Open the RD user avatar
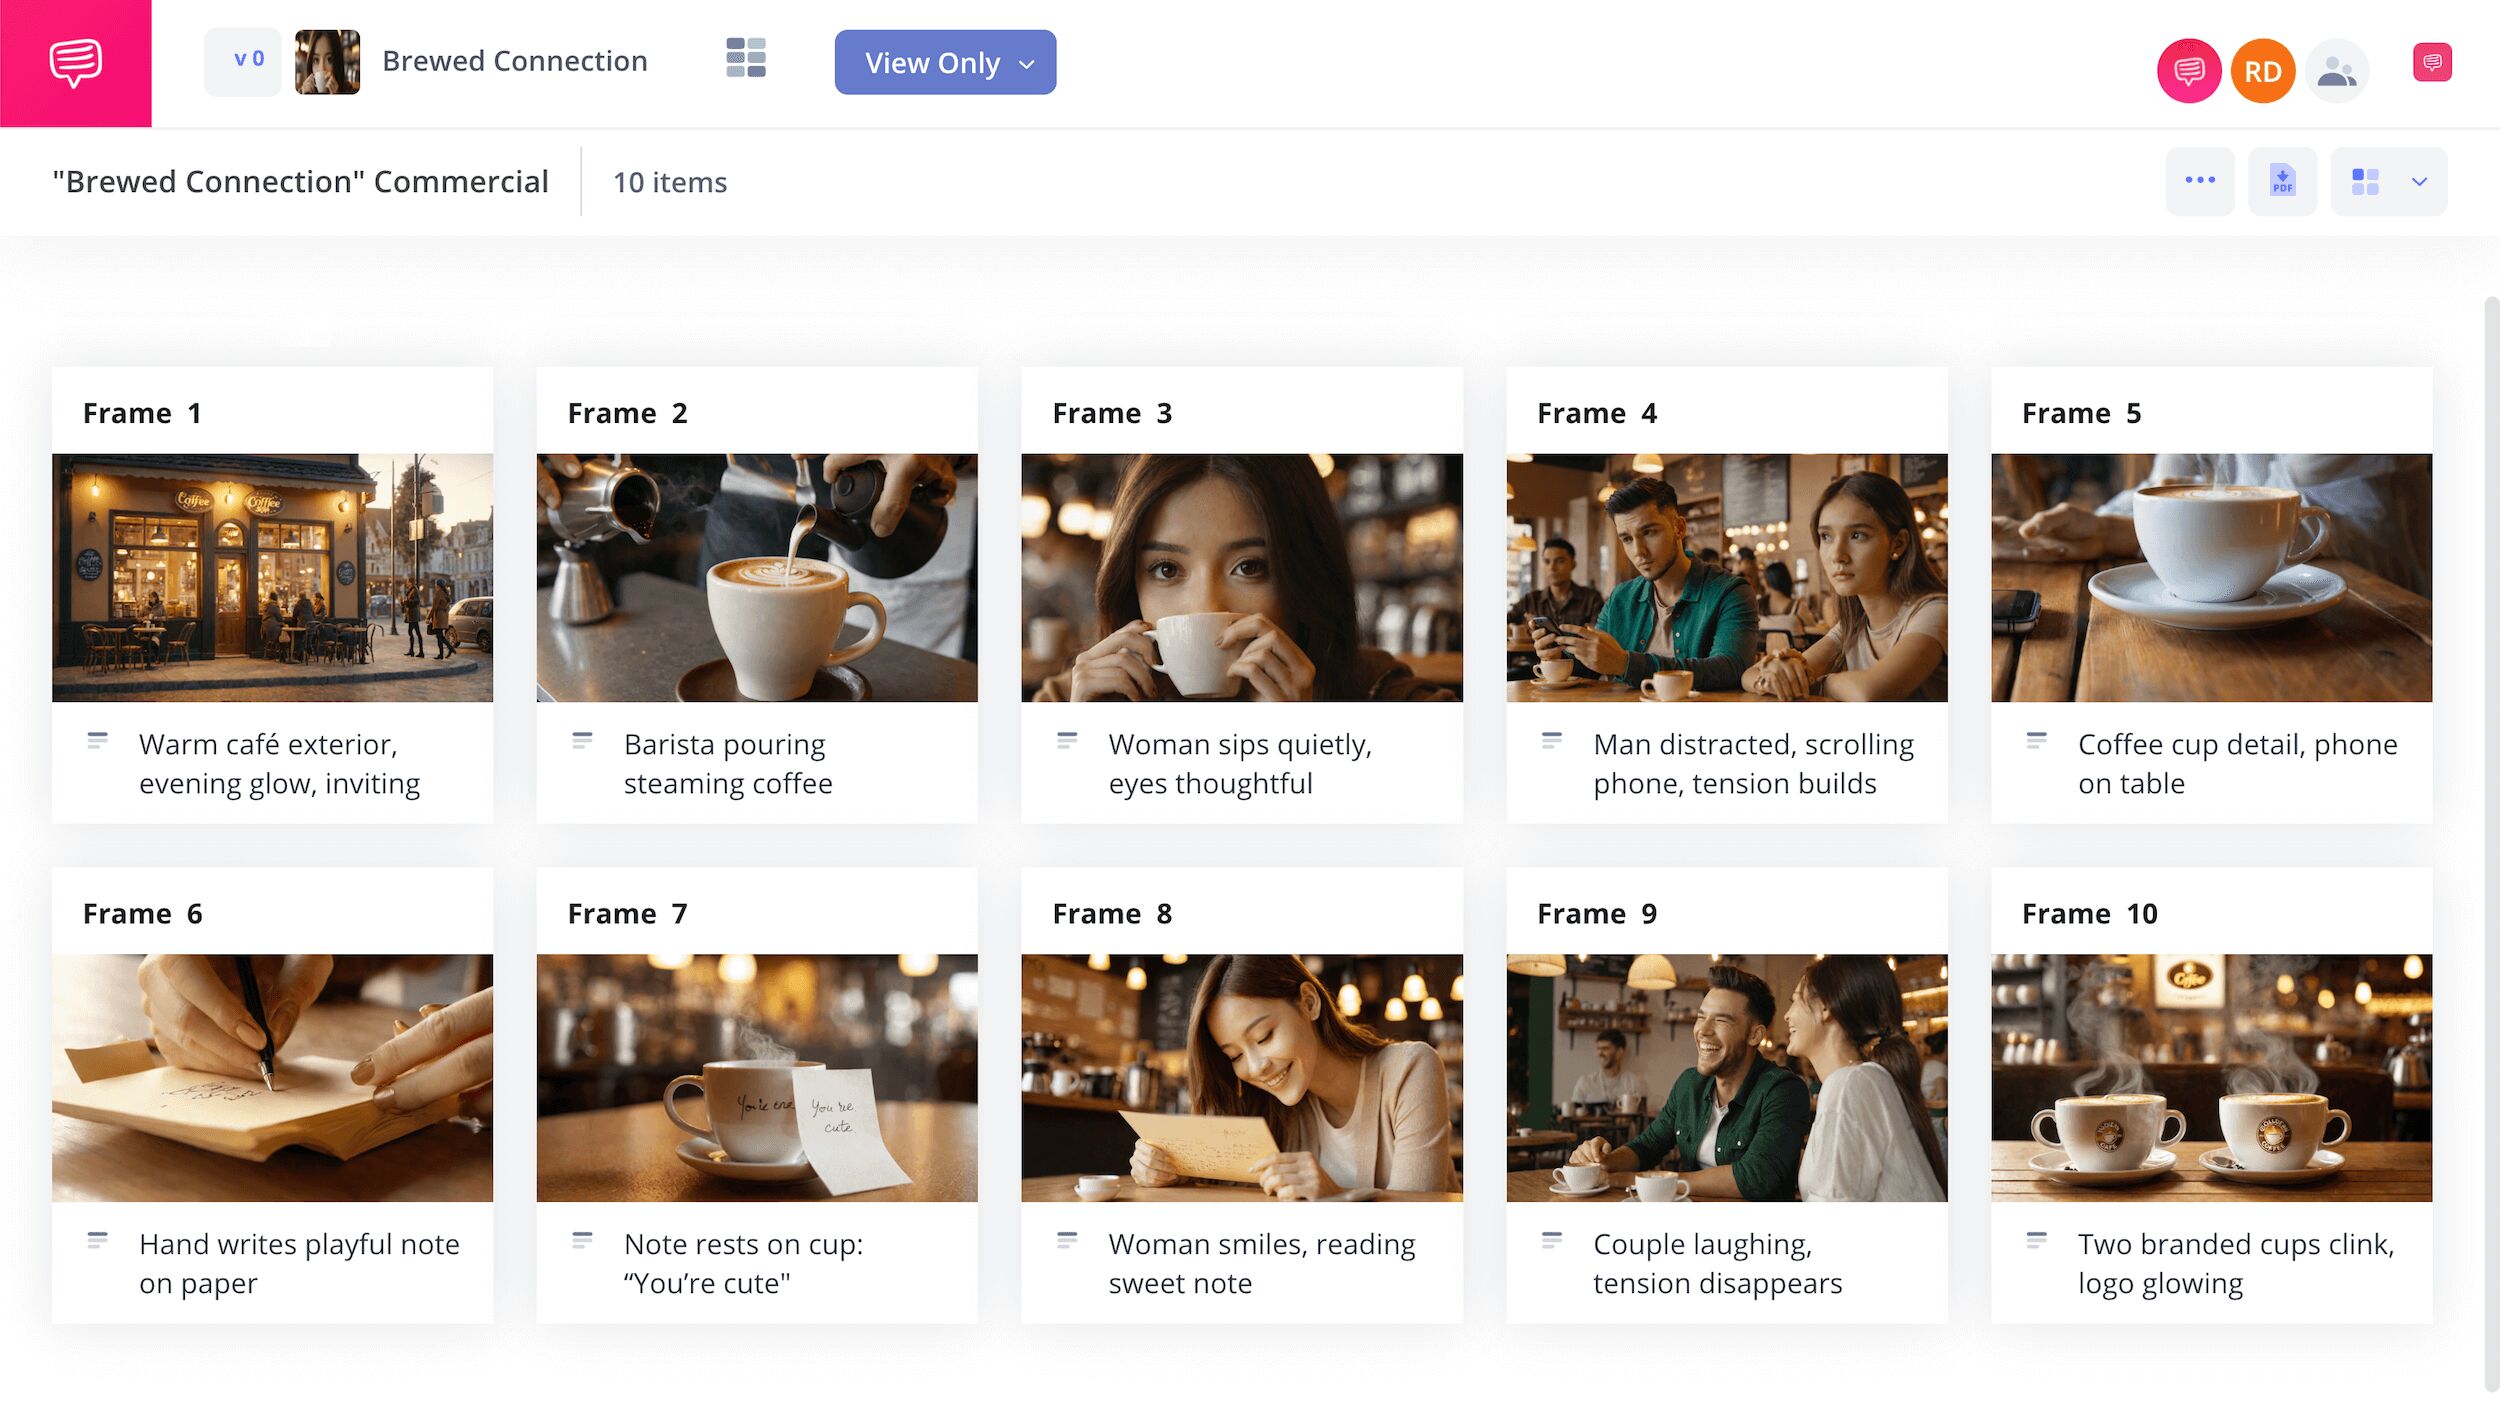The height and width of the screenshot is (1417, 2500). tap(2262, 71)
